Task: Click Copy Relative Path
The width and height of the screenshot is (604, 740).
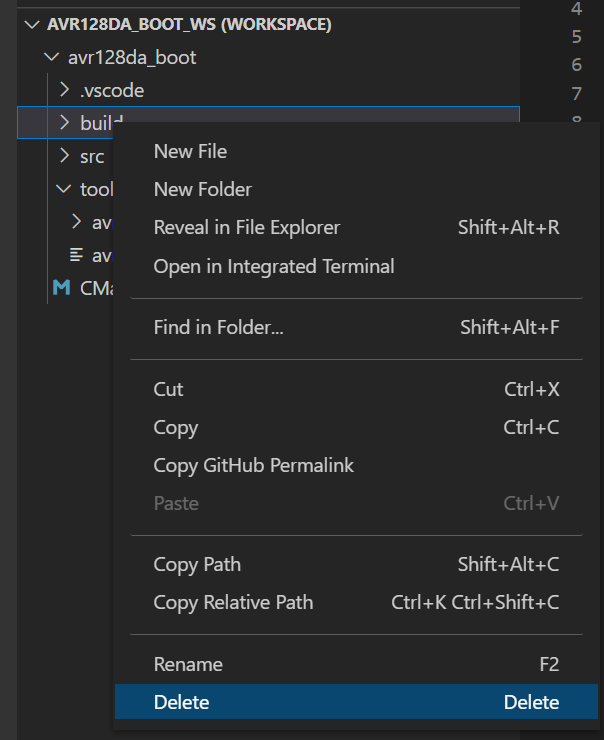Action: [233, 603]
